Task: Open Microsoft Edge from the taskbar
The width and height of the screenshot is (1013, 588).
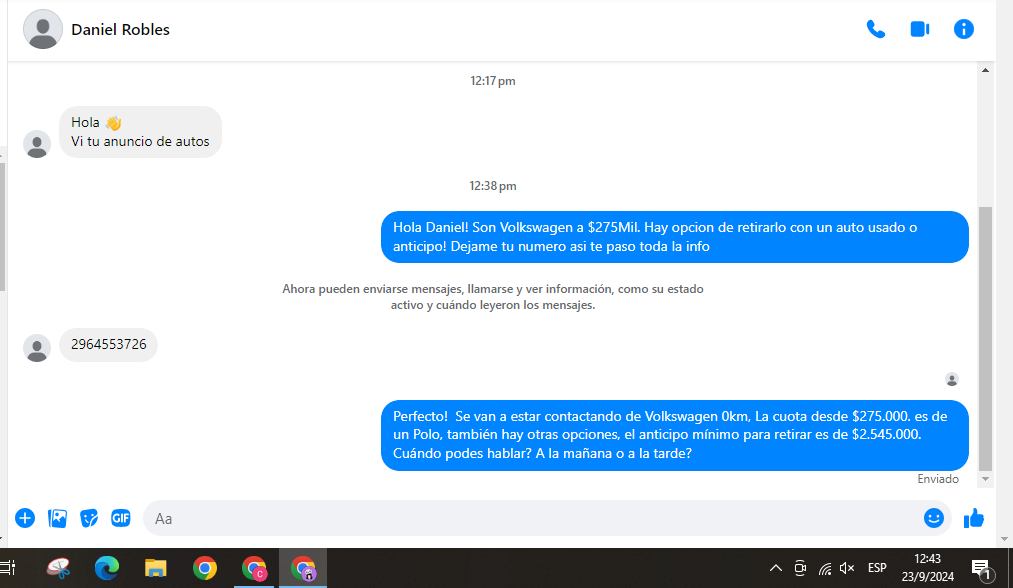Action: [107, 568]
